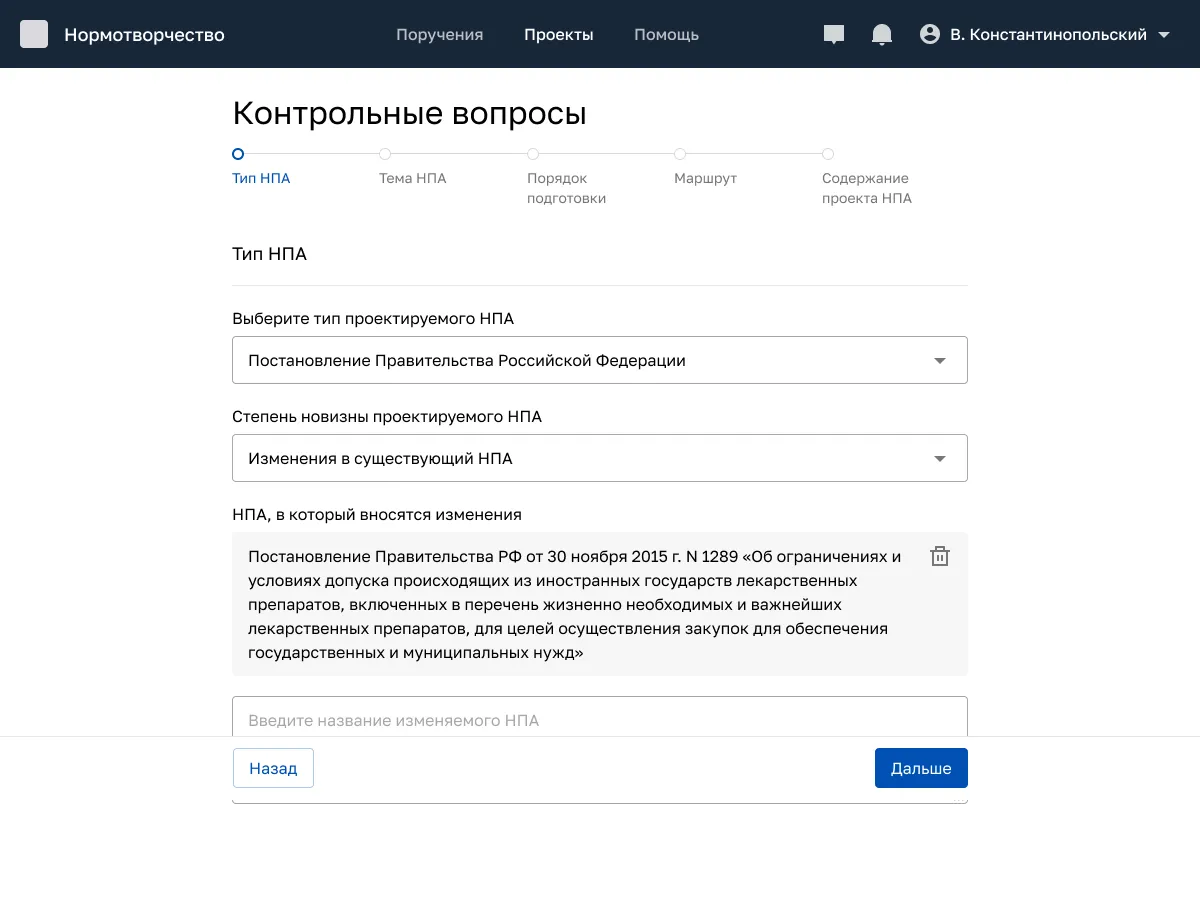Click user name В. Константинопольский

(x=1048, y=35)
